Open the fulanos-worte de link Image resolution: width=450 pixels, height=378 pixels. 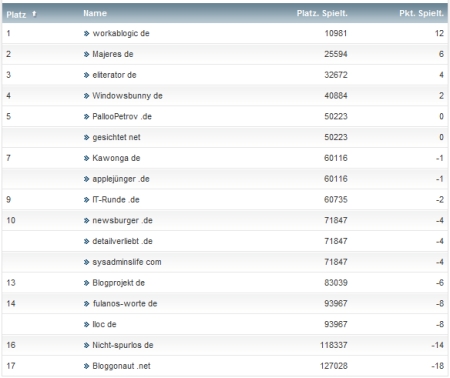click(x=125, y=303)
